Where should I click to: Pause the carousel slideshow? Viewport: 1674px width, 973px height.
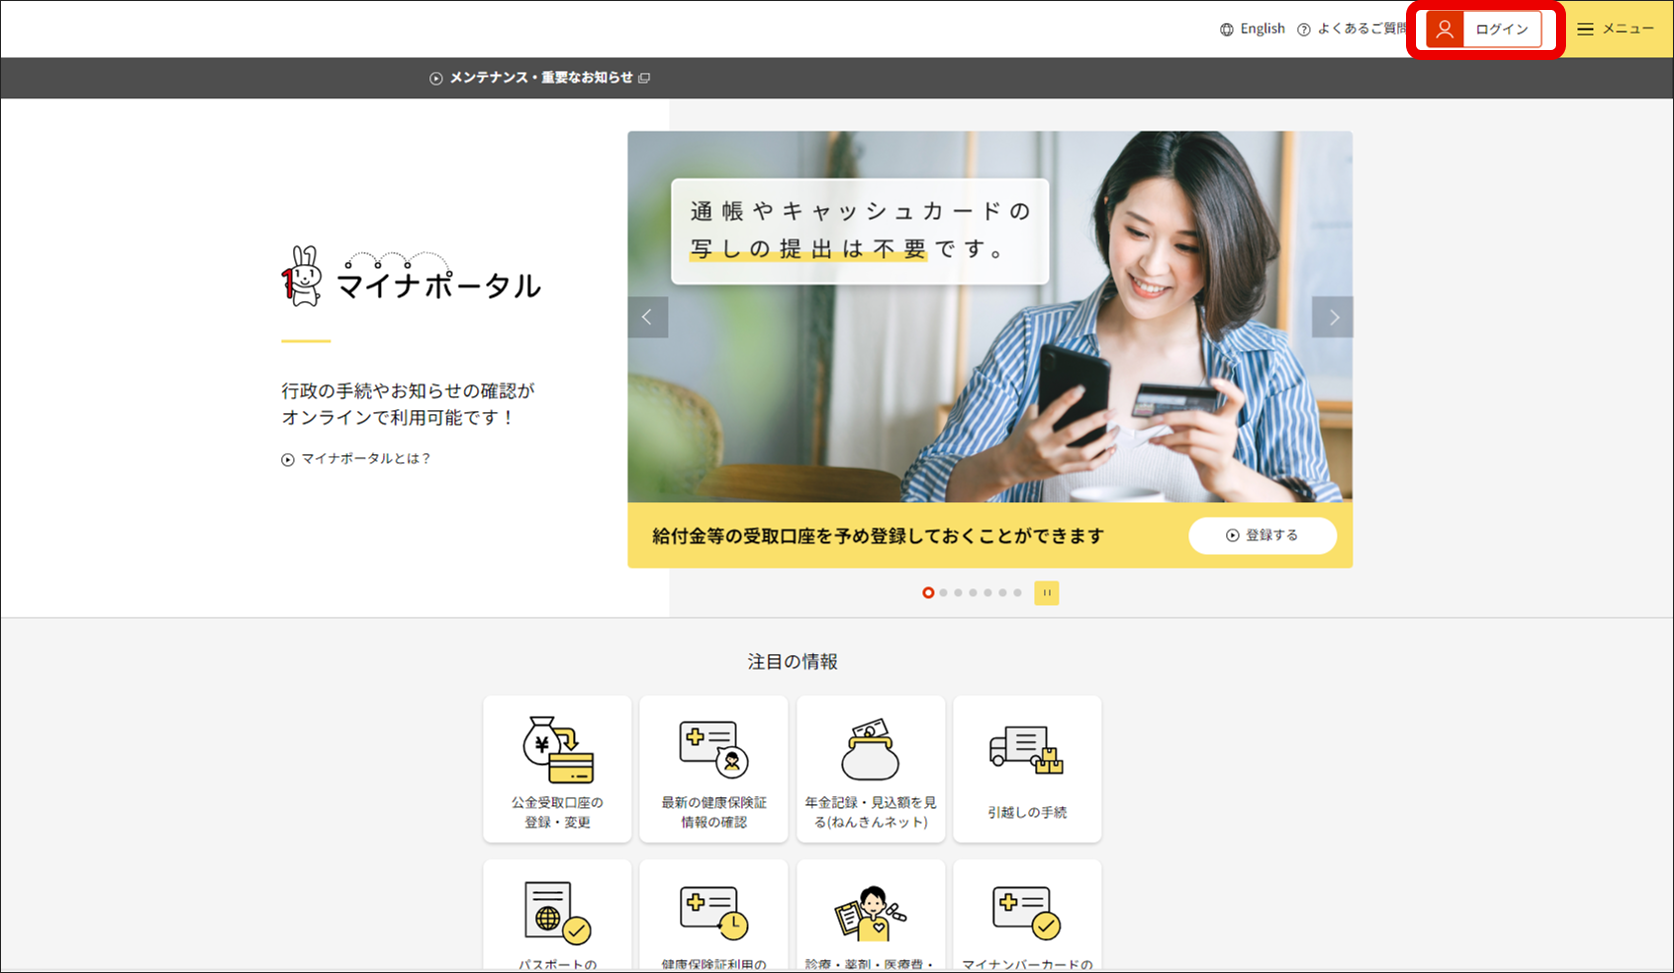click(x=1046, y=592)
